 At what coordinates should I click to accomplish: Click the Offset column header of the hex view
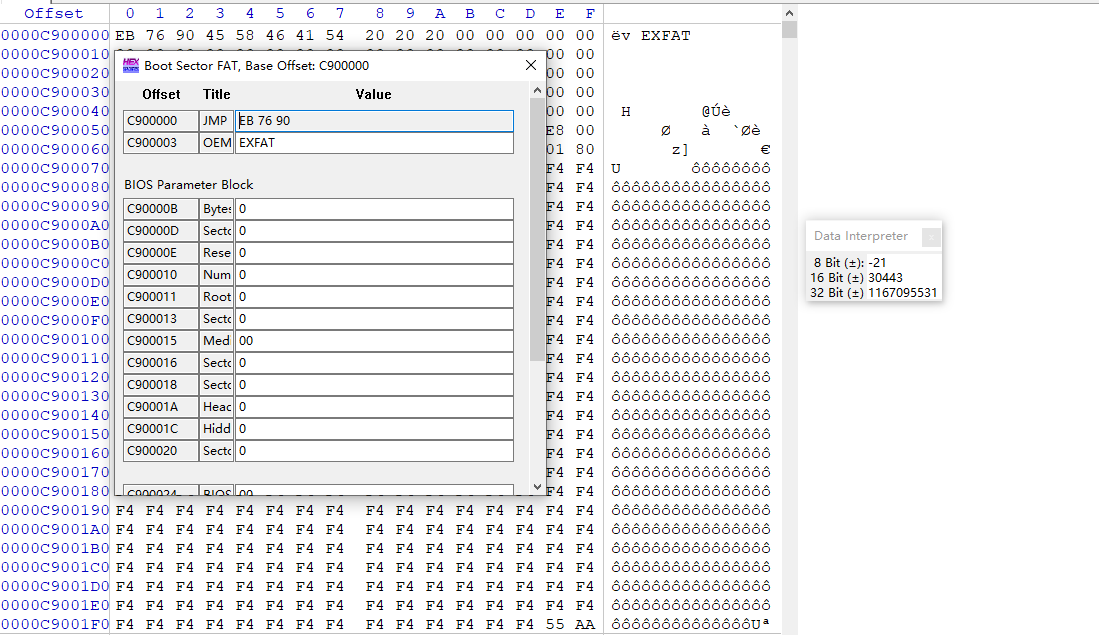pyautogui.click(x=53, y=13)
